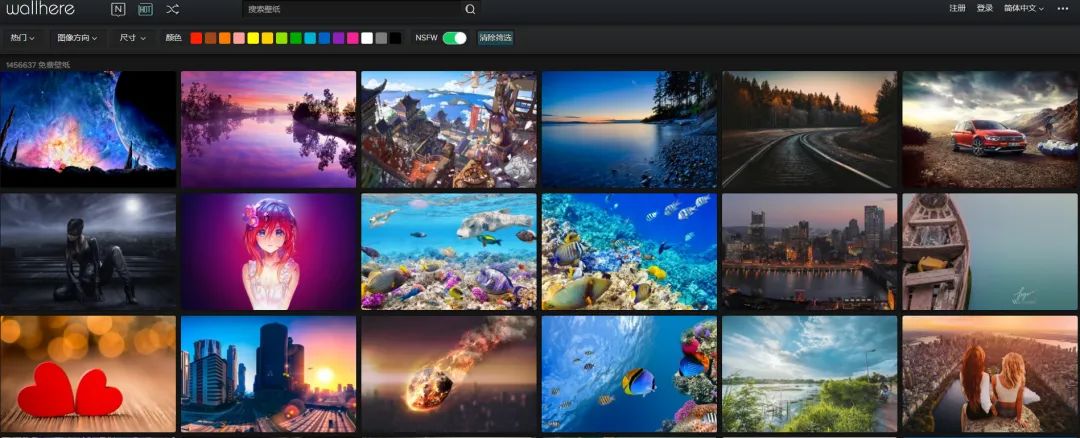Screen dimensions: 1080x438
Task: Open the blue dusk pebble shoreline wallpaper
Action: pos(630,129)
